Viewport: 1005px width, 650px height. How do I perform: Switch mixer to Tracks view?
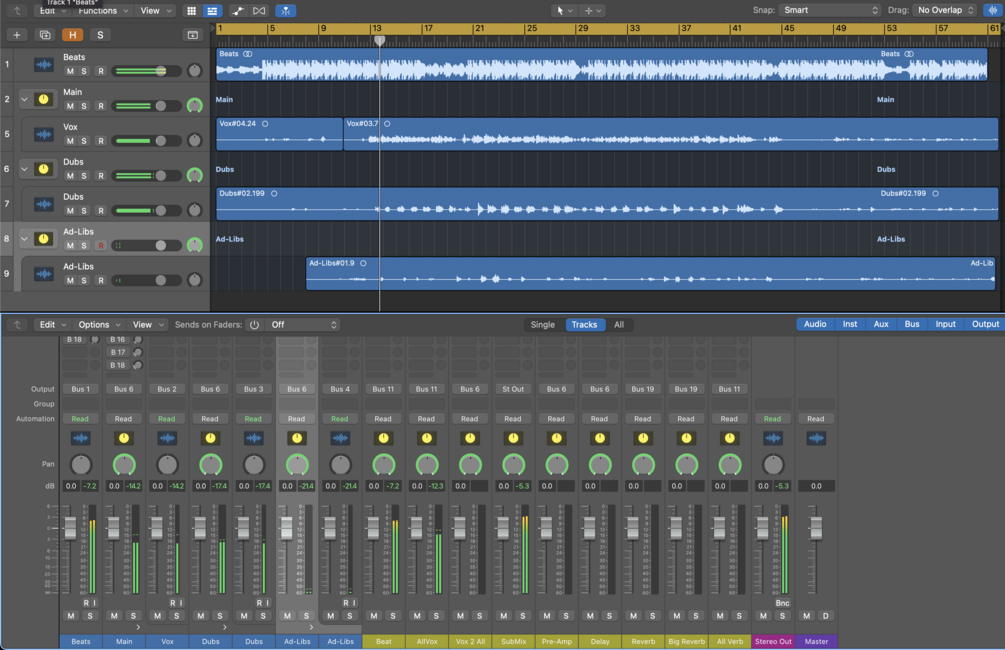(585, 324)
